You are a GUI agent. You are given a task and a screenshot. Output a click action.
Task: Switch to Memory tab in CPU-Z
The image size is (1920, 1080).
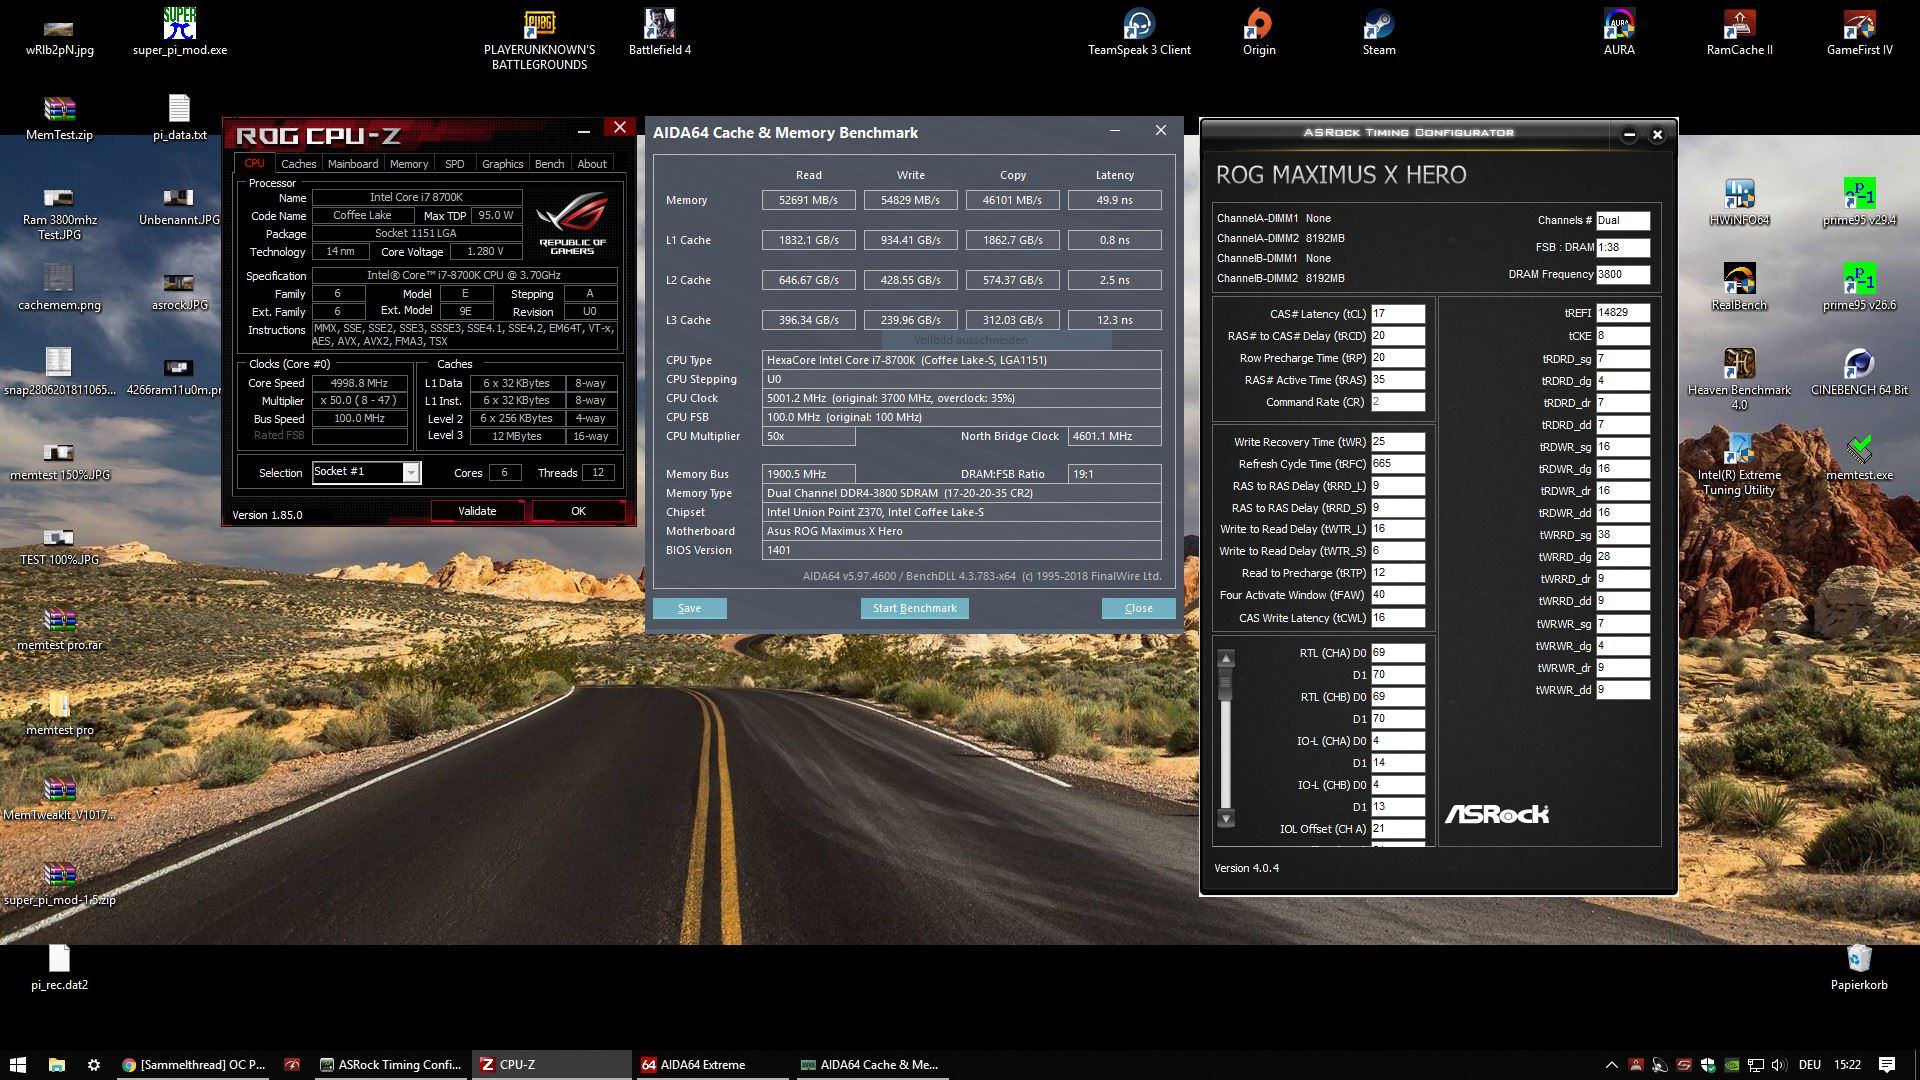pos(409,164)
